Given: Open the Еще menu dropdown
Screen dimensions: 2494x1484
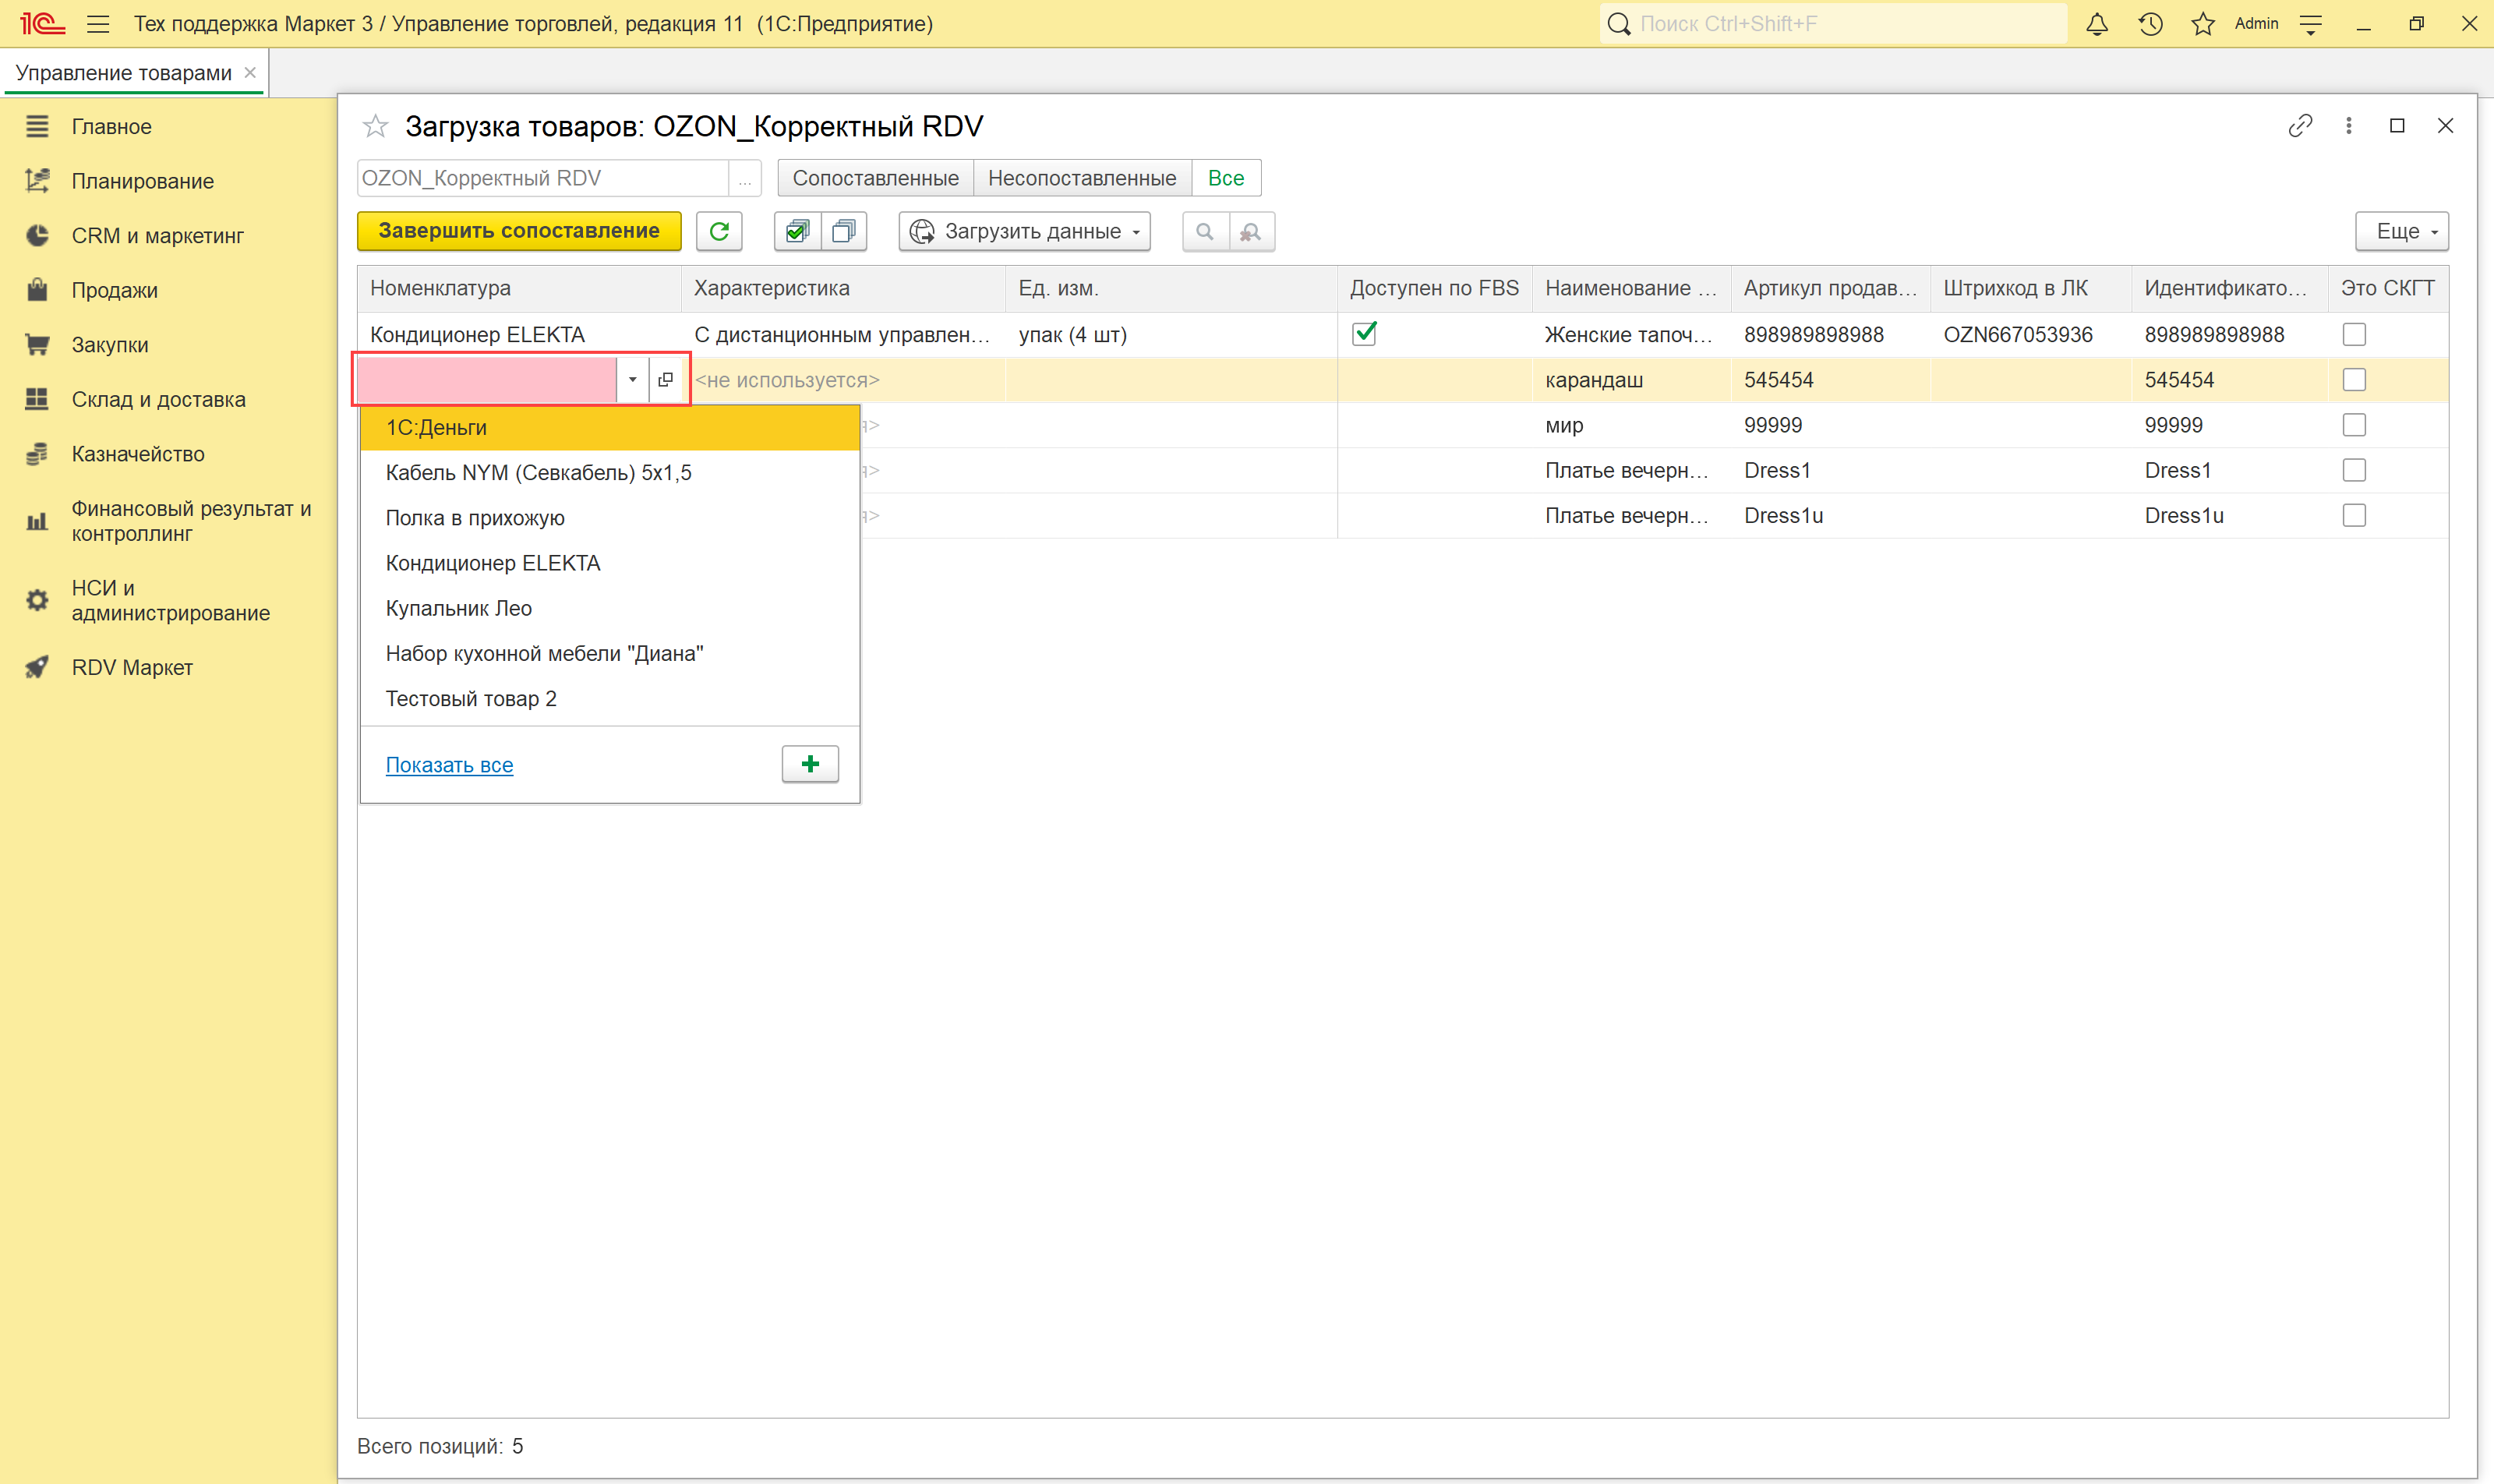Looking at the screenshot, I should click(2401, 231).
